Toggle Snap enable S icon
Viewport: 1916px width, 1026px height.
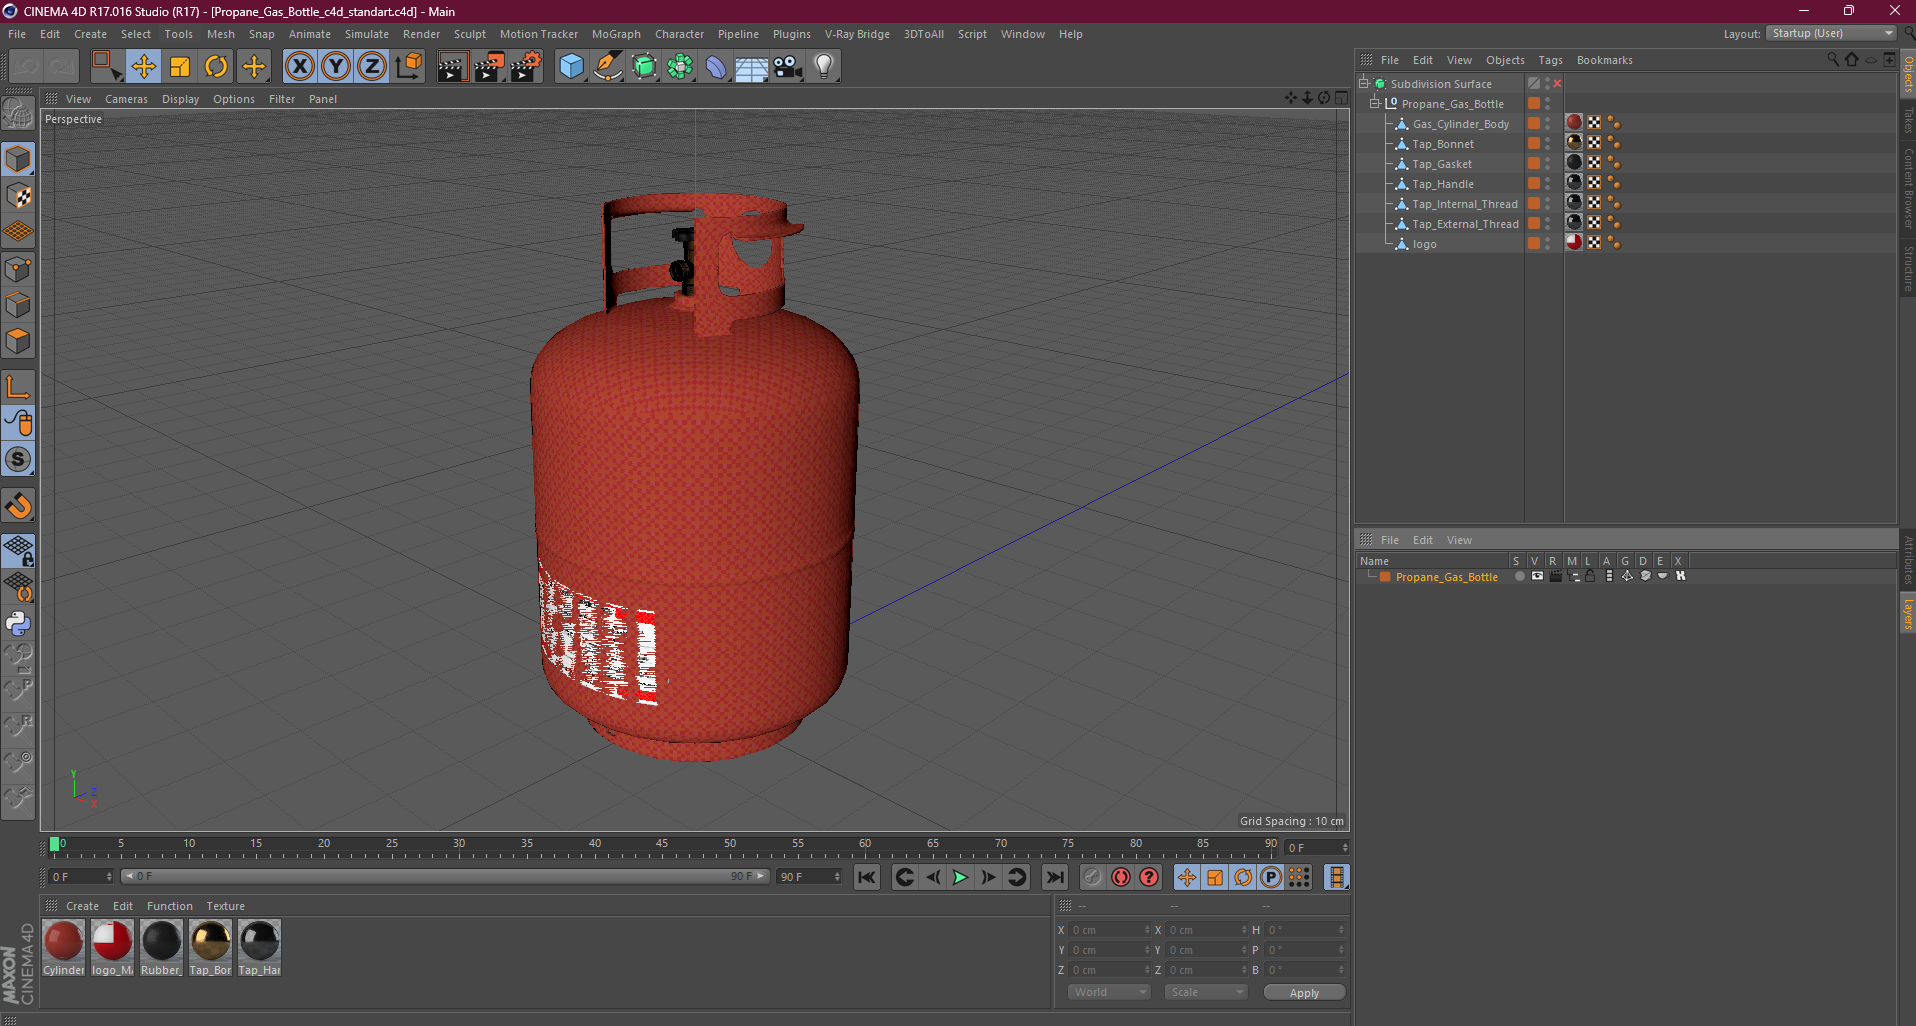18,459
